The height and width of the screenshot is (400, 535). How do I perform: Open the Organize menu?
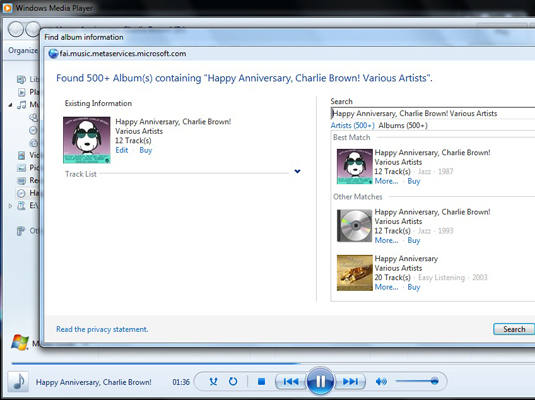(23, 51)
